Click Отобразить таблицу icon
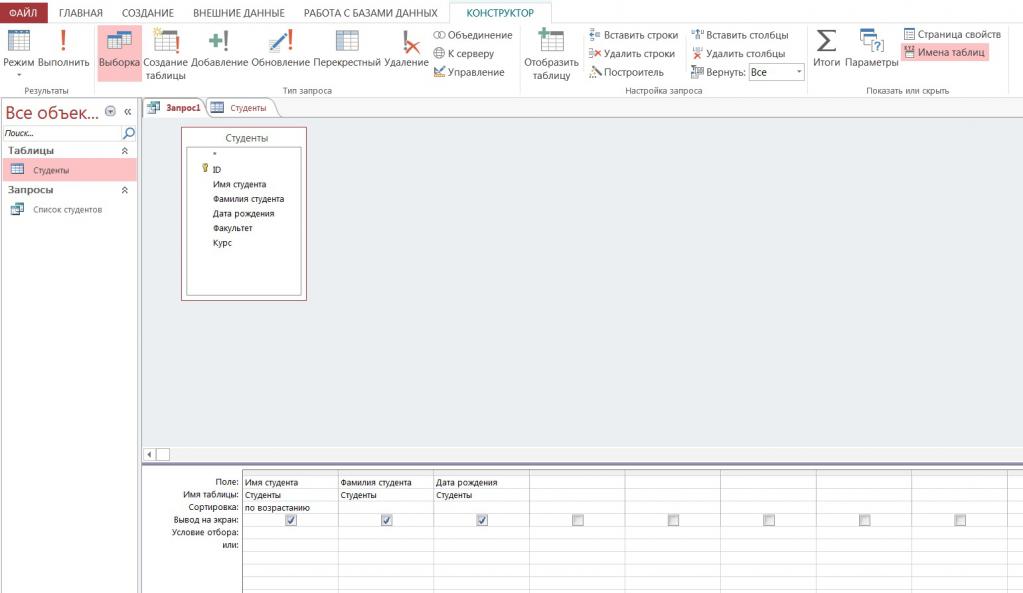This screenshot has height=593, width=1023. (551, 41)
